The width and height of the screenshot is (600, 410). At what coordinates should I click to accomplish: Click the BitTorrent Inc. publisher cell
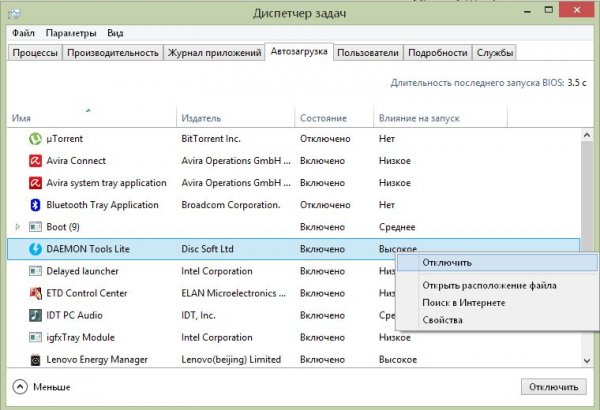(x=211, y=139)
